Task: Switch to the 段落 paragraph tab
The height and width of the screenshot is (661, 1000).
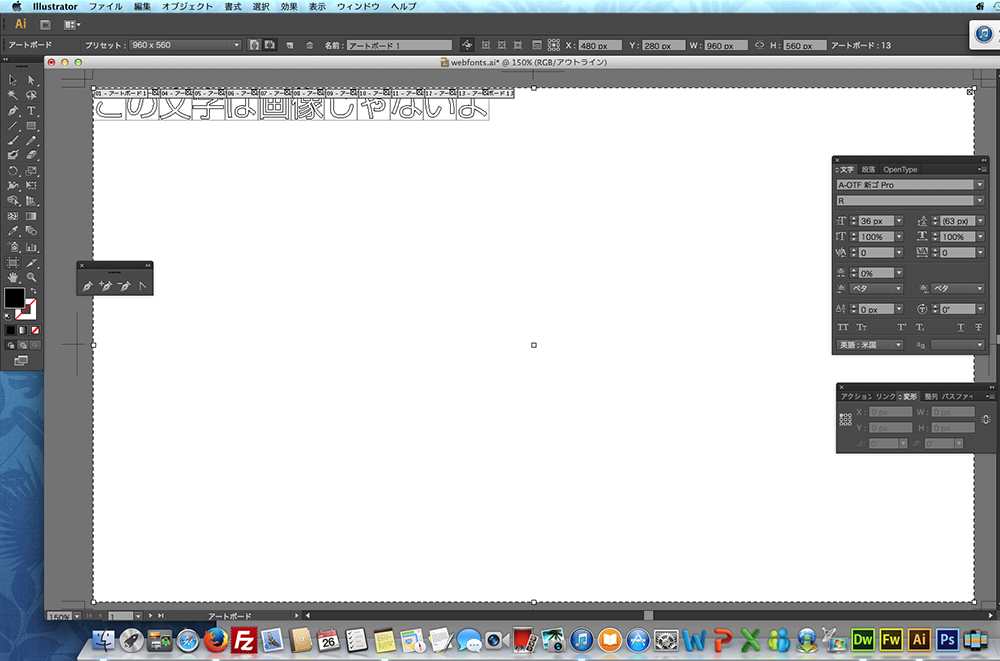Action: tap(868, 169)
